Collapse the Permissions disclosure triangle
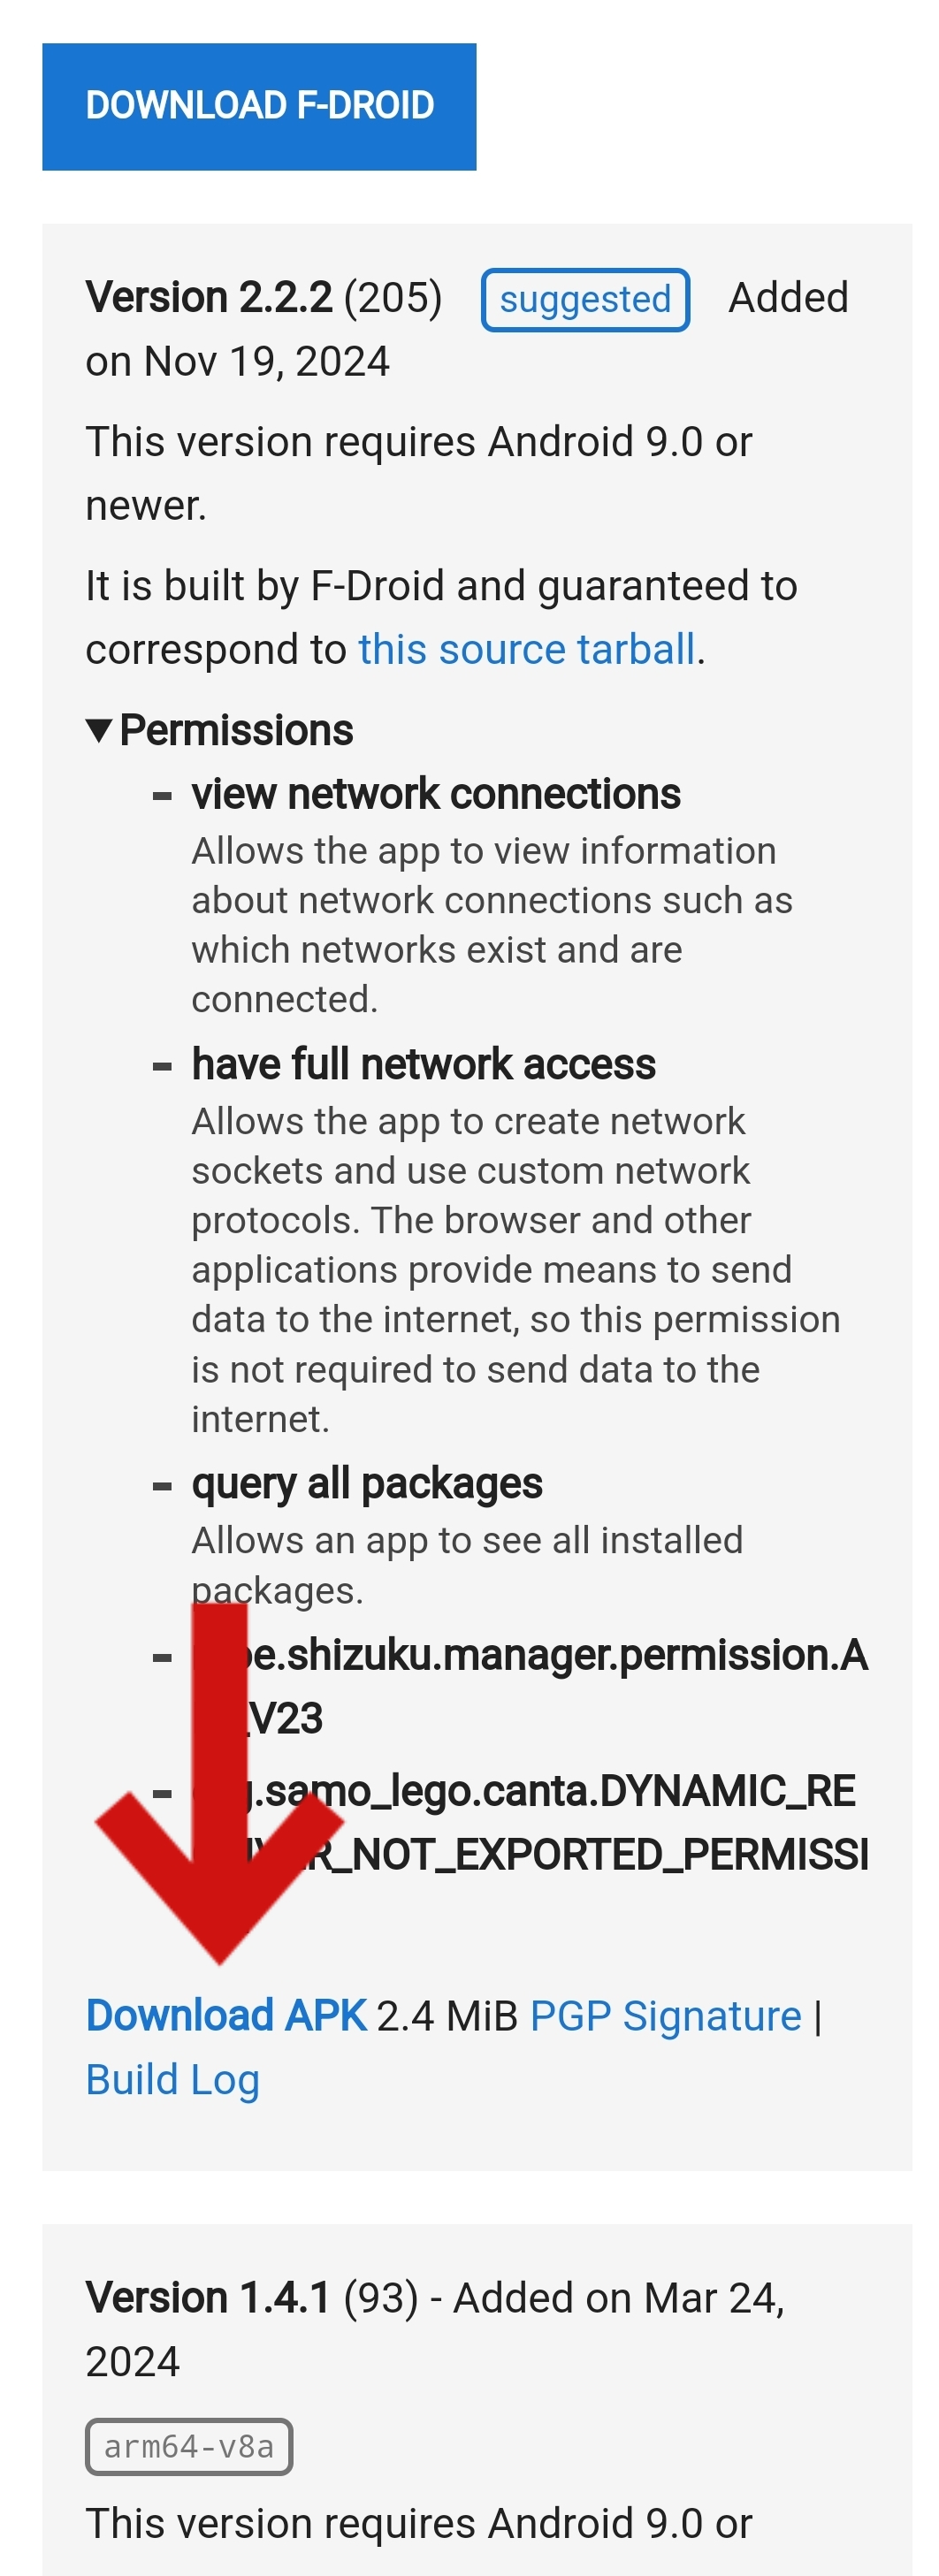 point(99,731)
